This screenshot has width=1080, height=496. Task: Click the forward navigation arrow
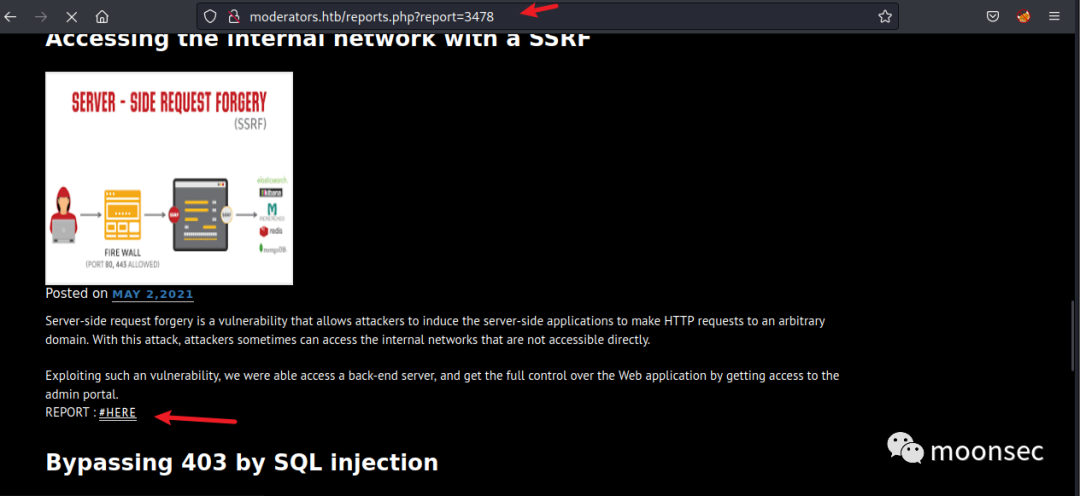pyautogui.click(x=41, y=17)
